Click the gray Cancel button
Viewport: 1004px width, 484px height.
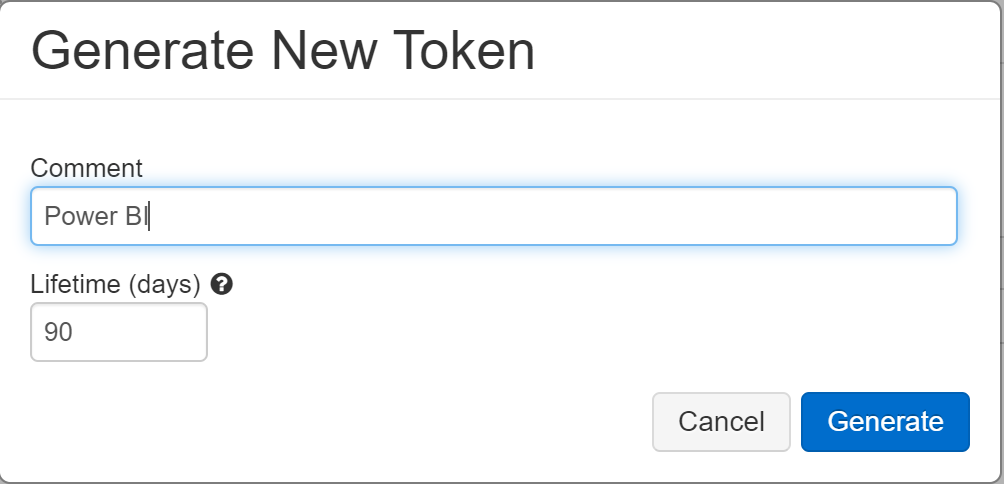point(721,422)
